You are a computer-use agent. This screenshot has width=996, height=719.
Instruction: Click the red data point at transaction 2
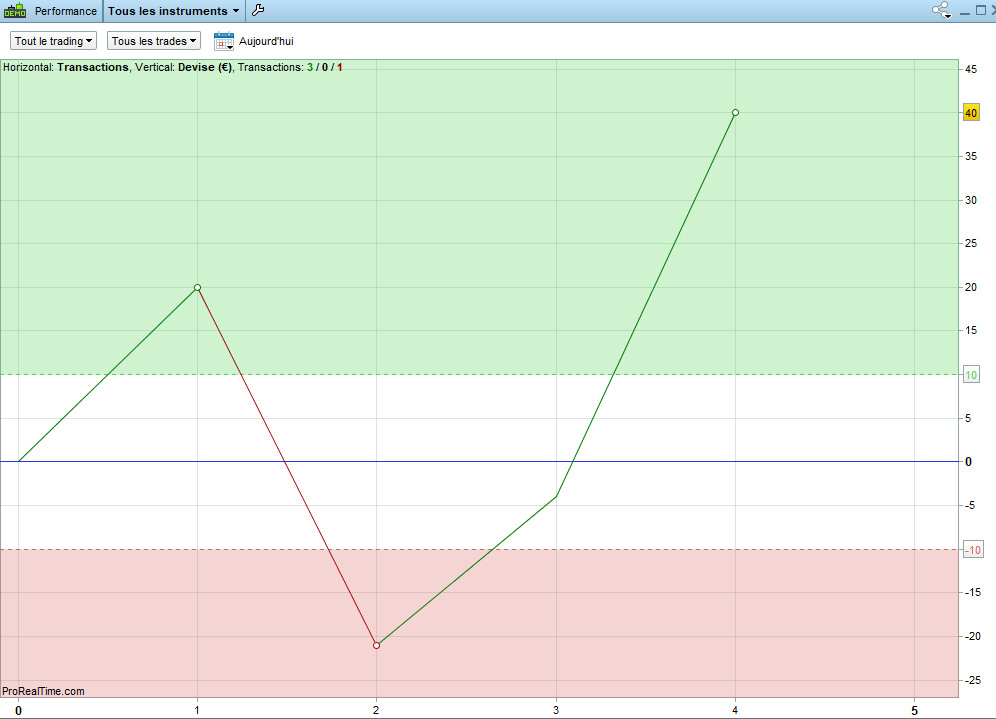pos(377,645)
